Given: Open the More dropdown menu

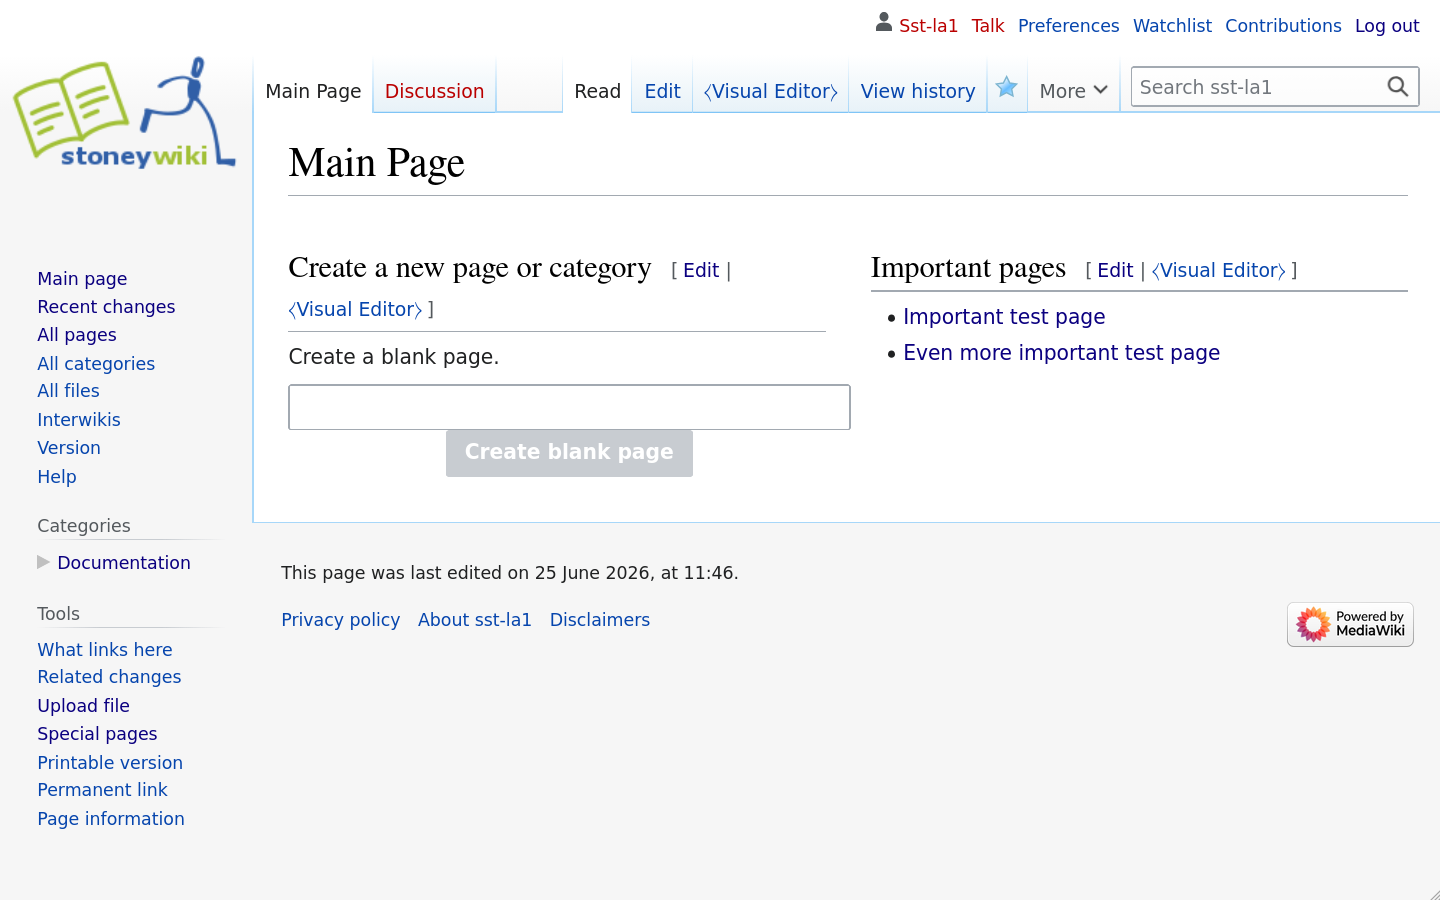Looking at the screenshot, I should click(1073, 91).
